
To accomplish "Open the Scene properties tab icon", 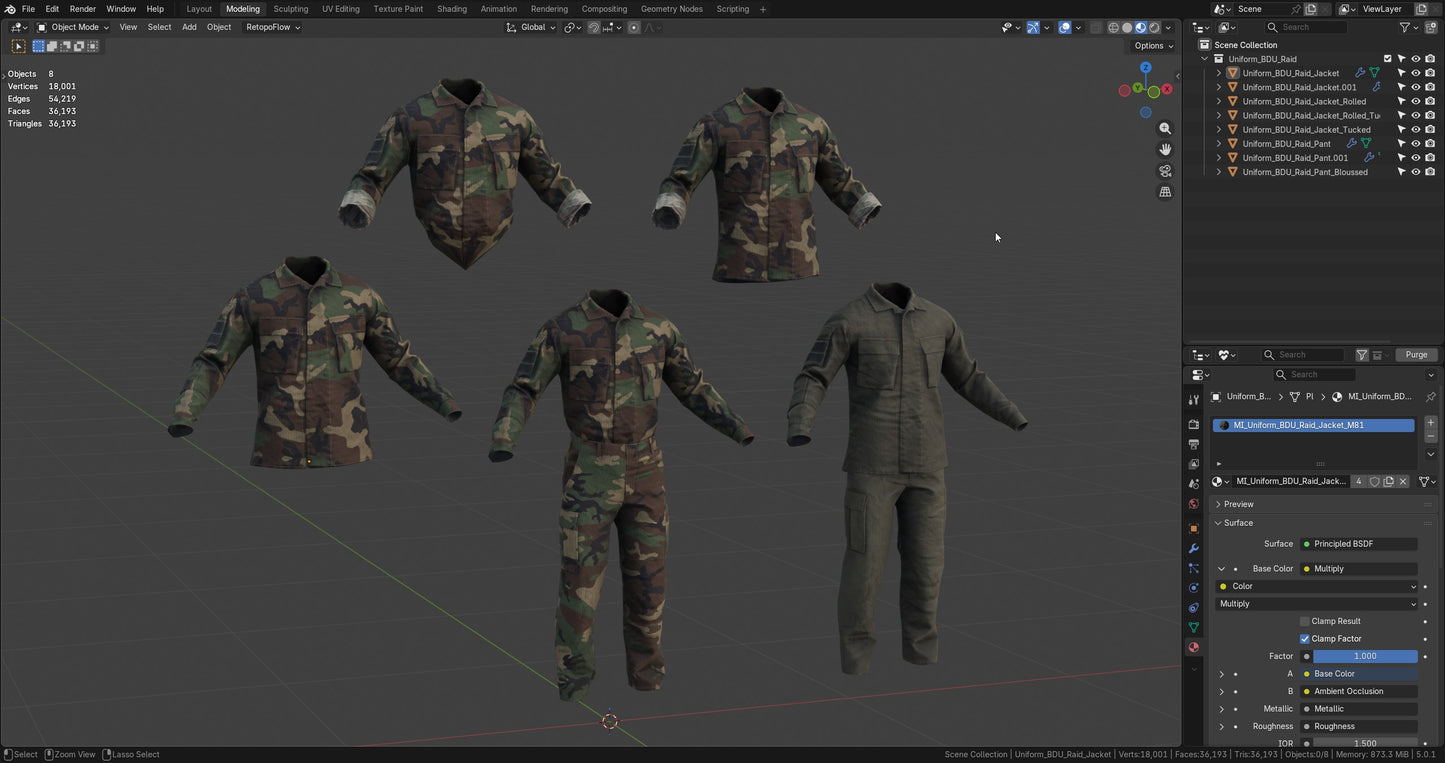I will point(1193,484).
